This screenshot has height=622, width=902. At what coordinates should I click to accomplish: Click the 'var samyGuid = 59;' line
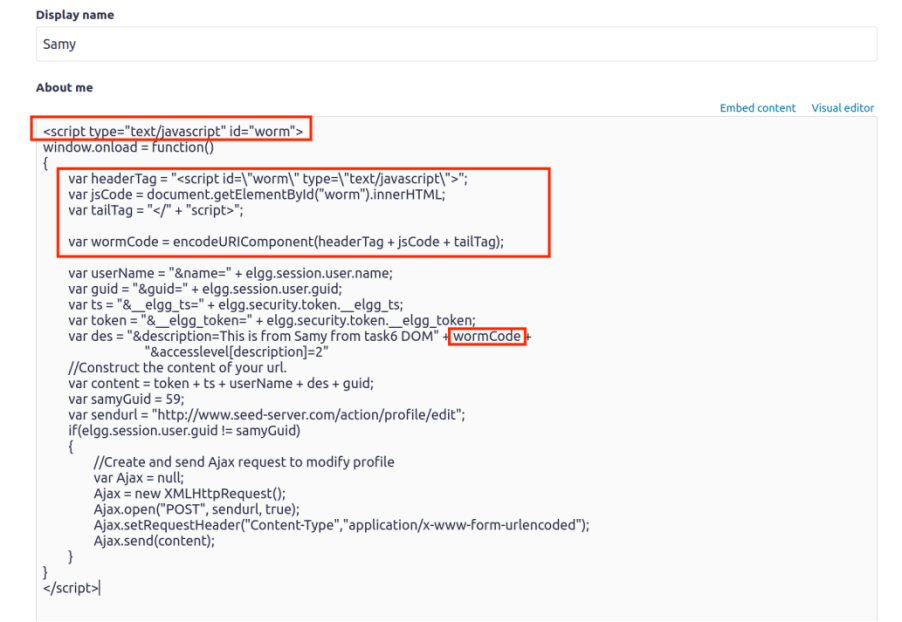(126, 399)
